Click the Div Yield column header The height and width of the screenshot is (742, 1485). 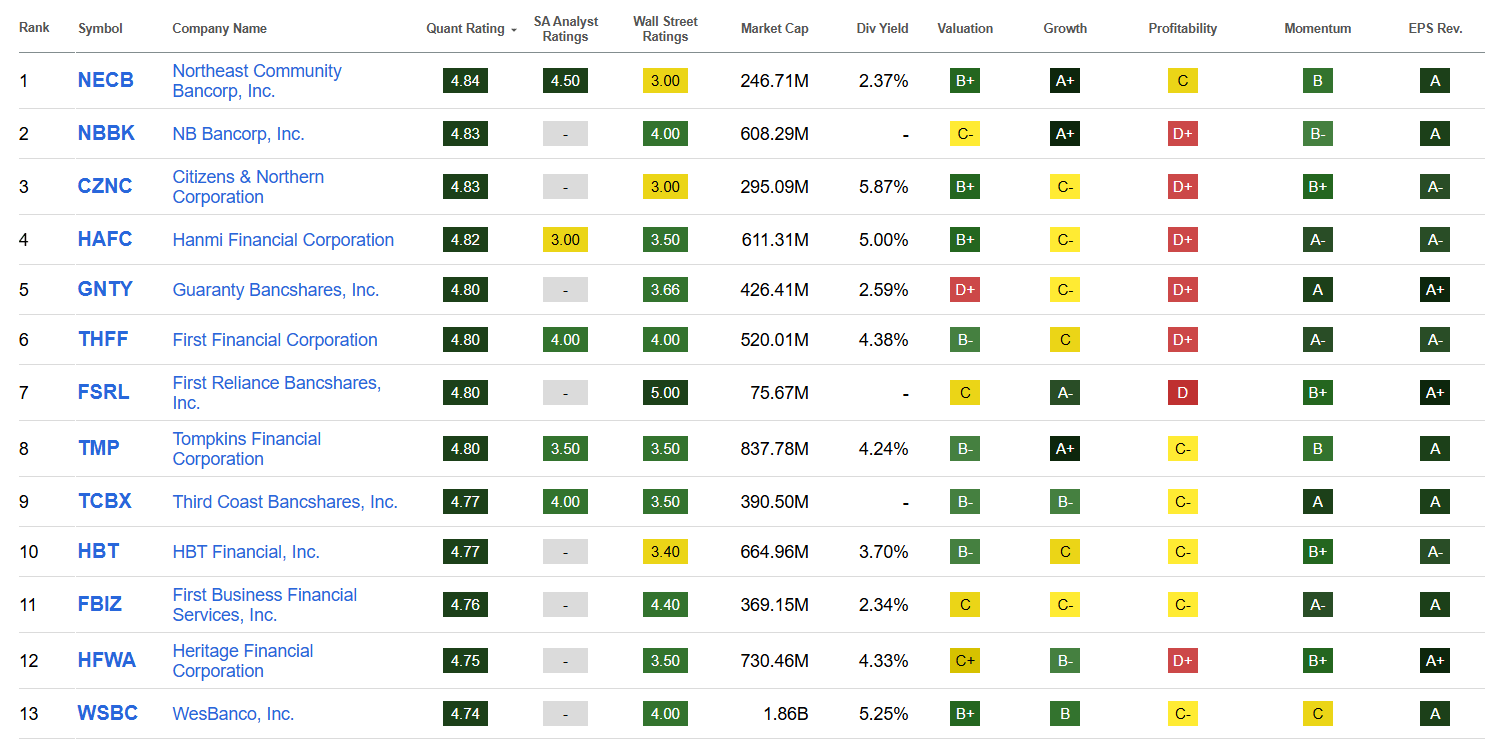pos(882,29)
